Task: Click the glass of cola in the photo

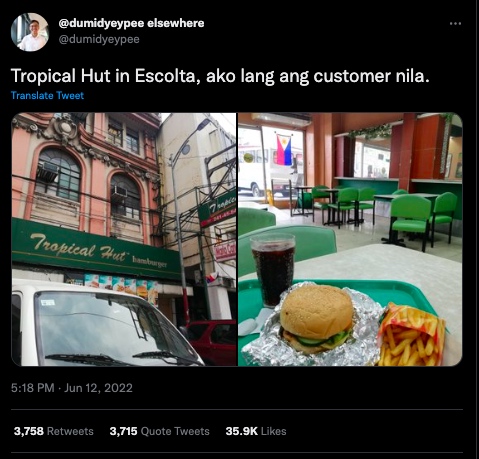Action: pyautogui.click(x=273, y=269)
